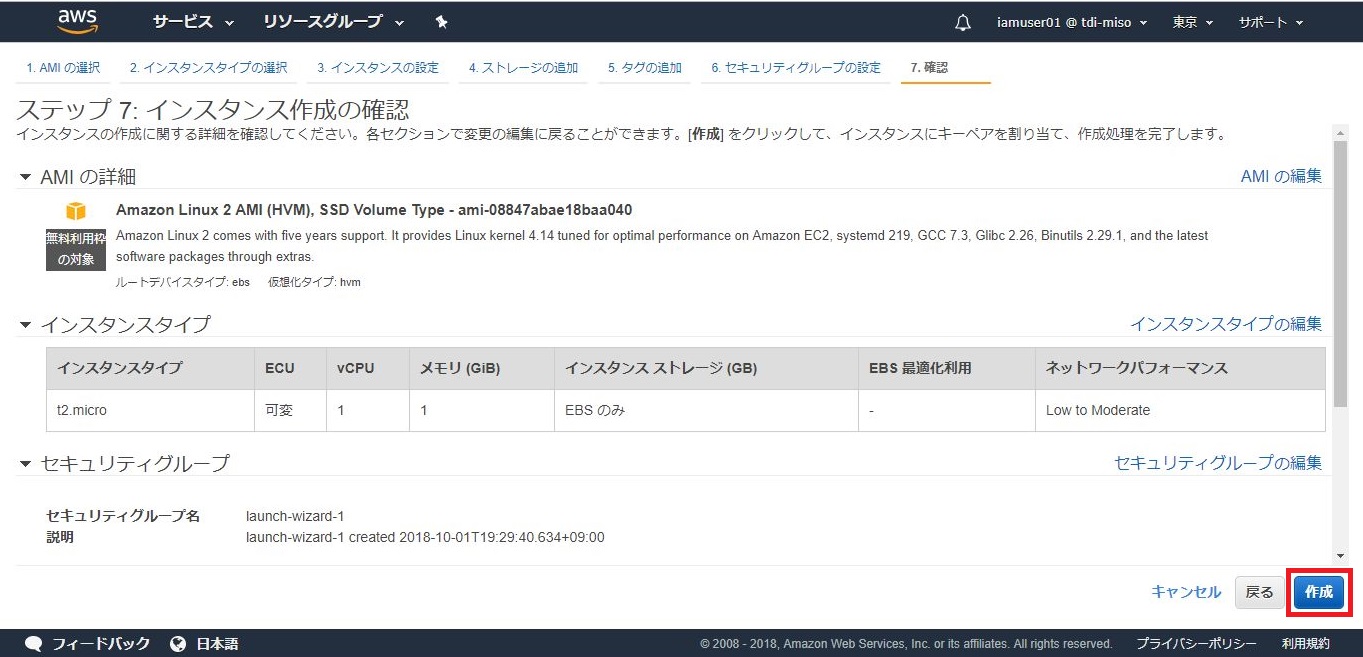Click the AWS logo home icon
Viewport: 1363px width, 657px height.
tap(77, 21)
